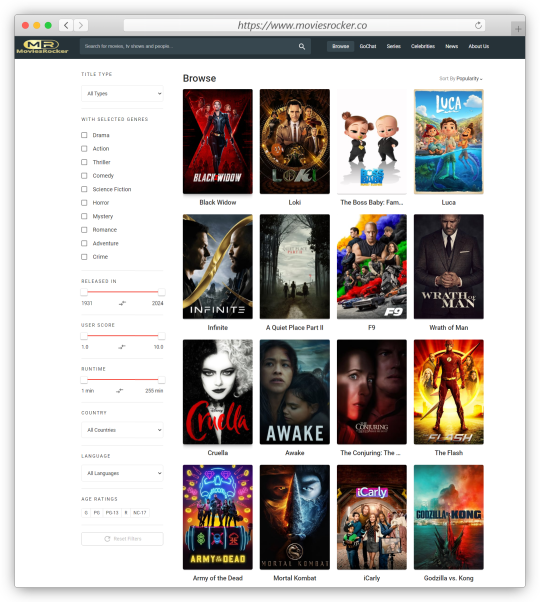
Task: Go to the Series section
Action: pos(393,46)
